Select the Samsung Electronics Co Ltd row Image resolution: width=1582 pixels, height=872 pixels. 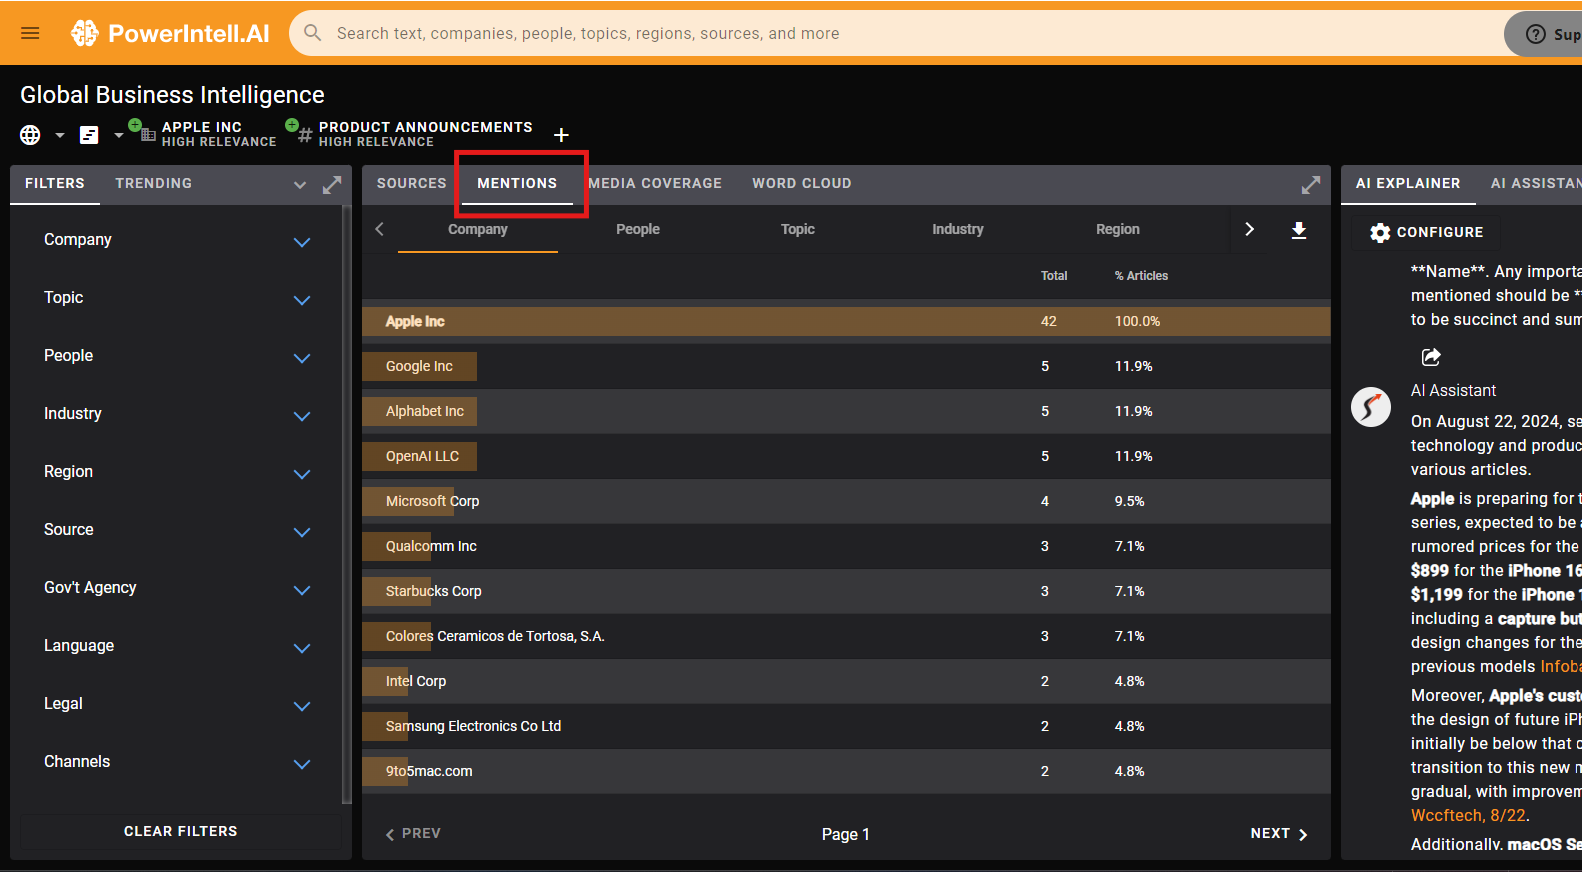pos(846,727)
